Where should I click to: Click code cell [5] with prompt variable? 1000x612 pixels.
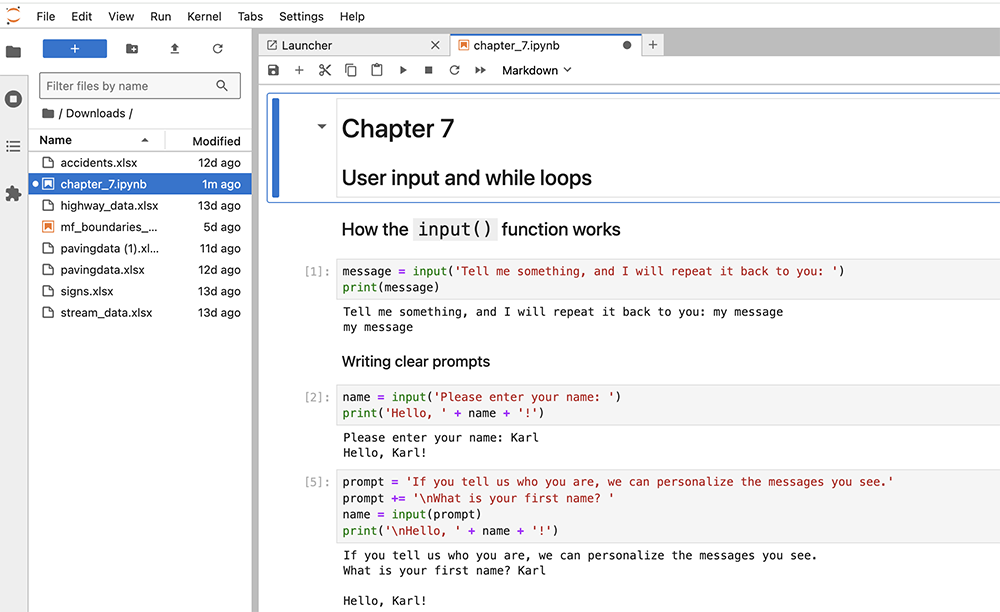pos(670,506)
